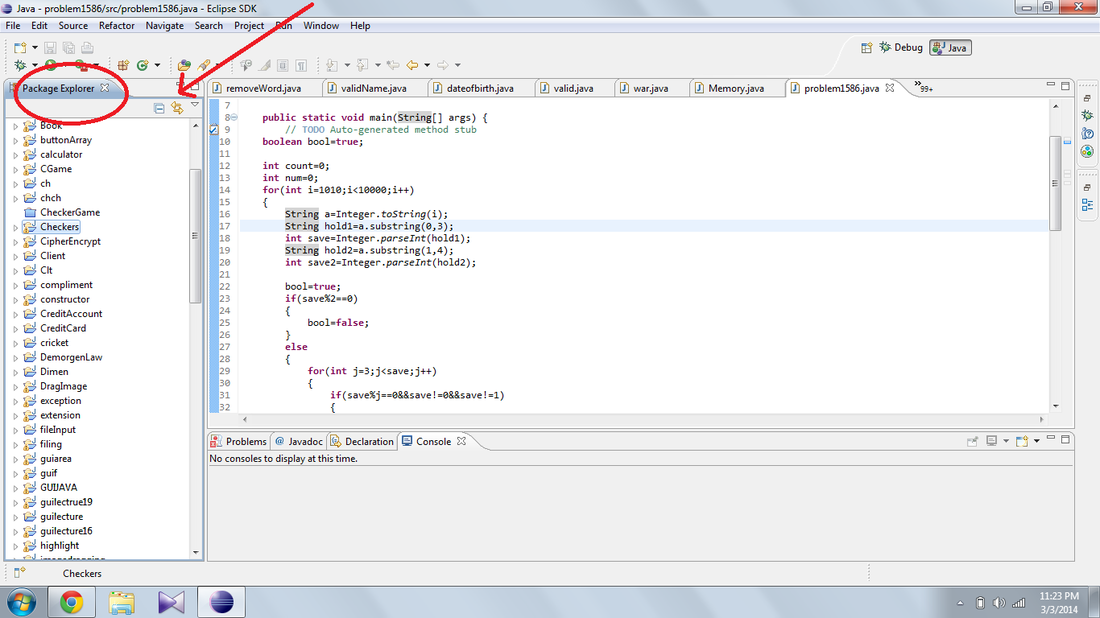This screenshot has width=1100, height=618.
Task: Click the New Java Package toolbar icon
Action: [123, 66]
